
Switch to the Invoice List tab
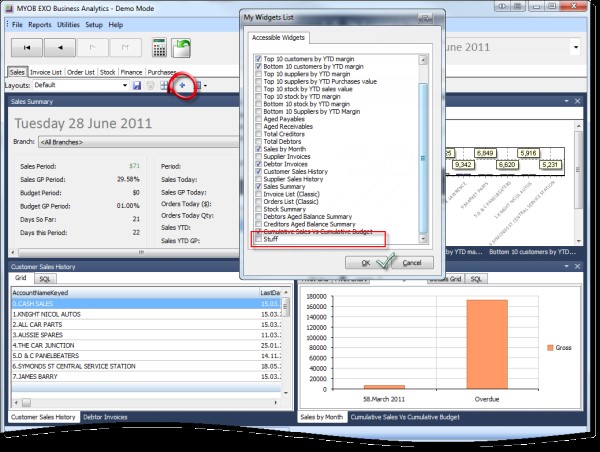(x=46, y=72)
